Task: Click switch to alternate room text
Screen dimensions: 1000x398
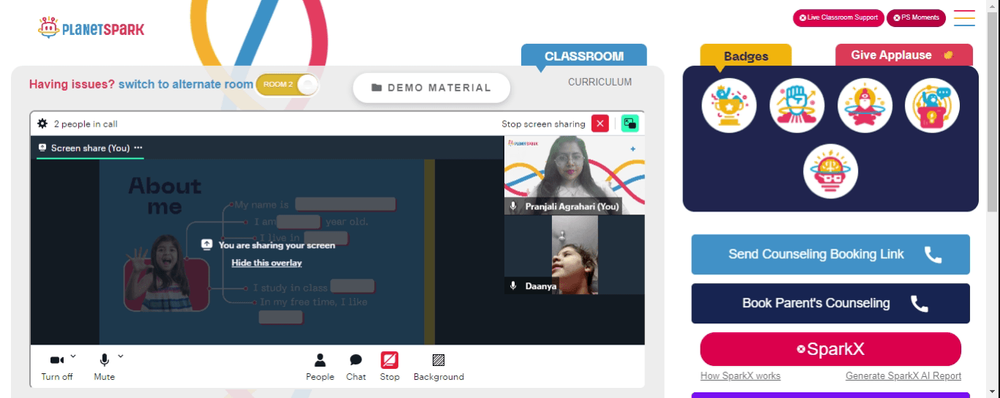Action: click(186, 84)
